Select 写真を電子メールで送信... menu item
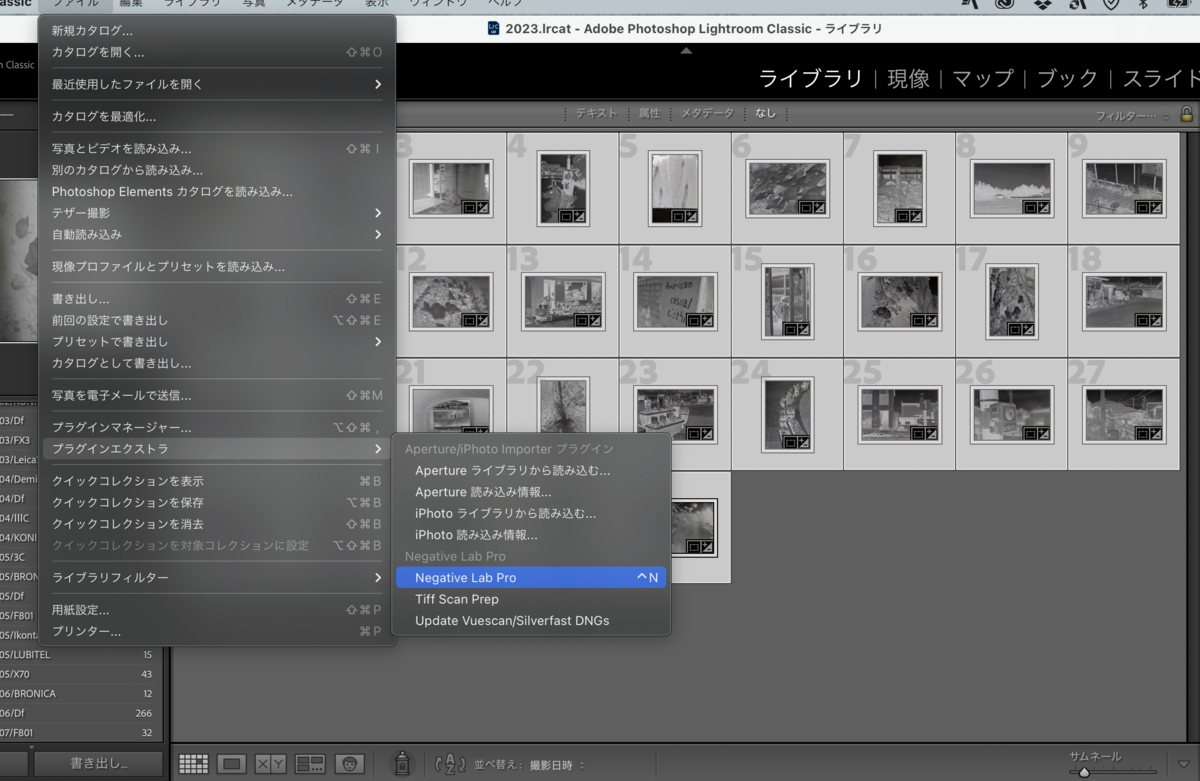Screen dimensions: 1200x781 coord(217,396)
